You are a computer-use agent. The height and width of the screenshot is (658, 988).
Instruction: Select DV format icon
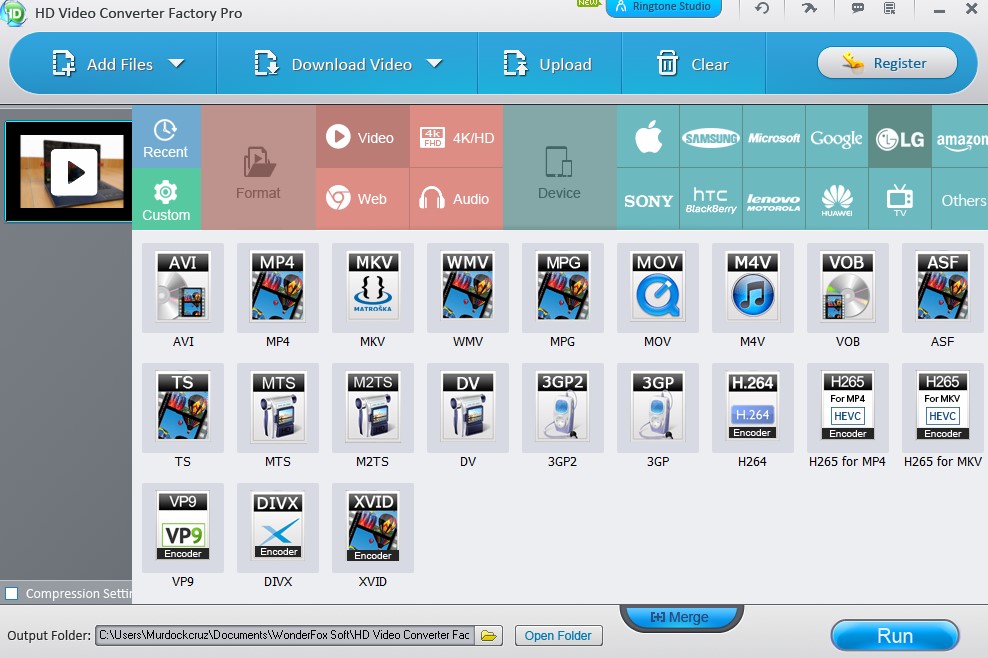(x=468, y=408)
